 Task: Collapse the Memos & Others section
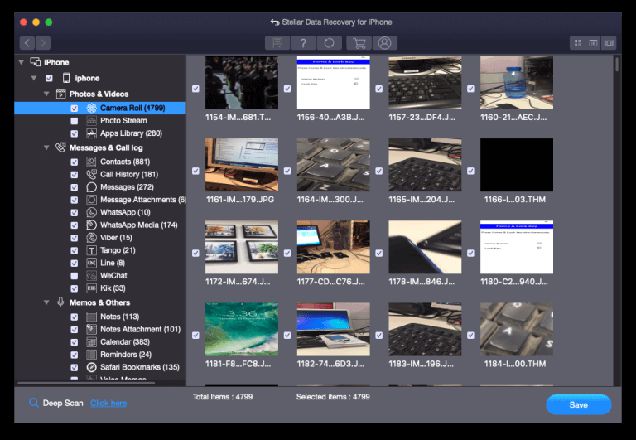pyautogui.click(x=46, y=302)
